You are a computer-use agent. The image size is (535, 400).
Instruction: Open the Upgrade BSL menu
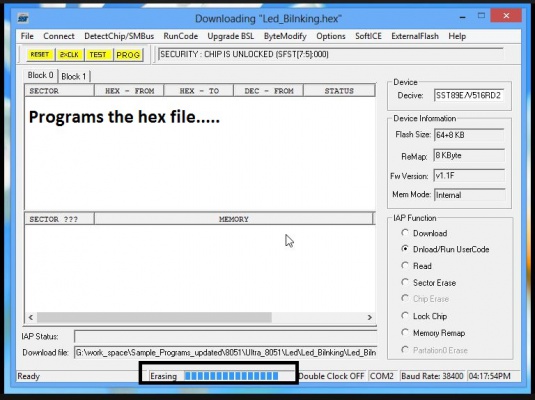(x=231, y=36)
